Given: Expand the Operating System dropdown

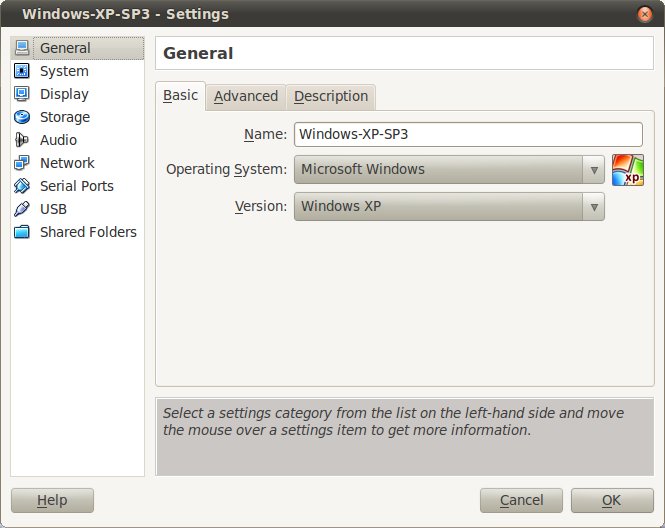Looking at the screenshot, I should 448,170.
